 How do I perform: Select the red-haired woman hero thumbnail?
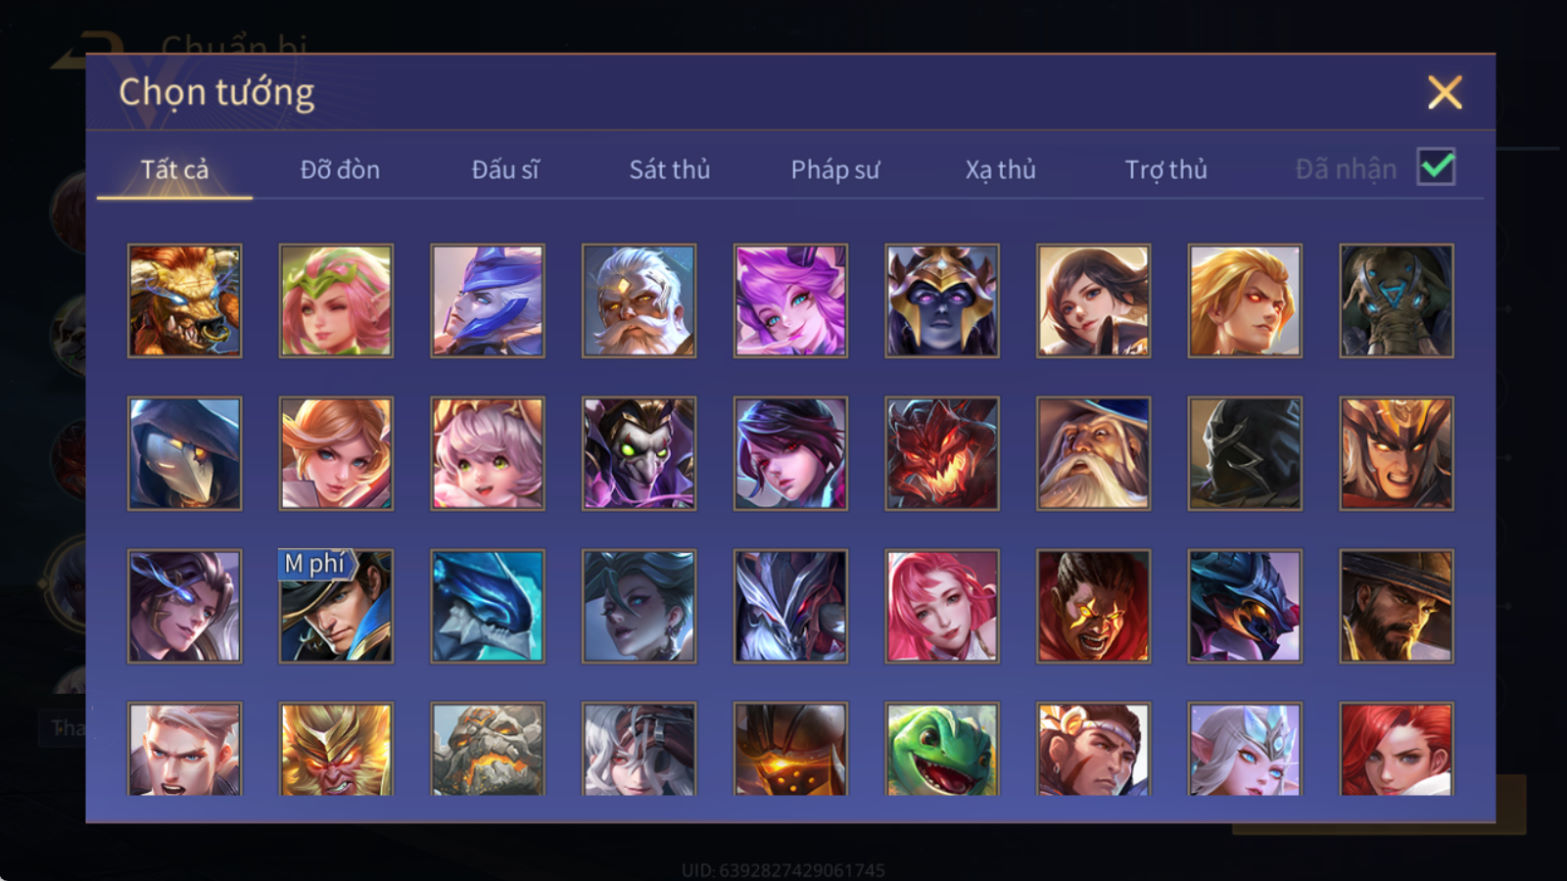[x=1396, y=749]
